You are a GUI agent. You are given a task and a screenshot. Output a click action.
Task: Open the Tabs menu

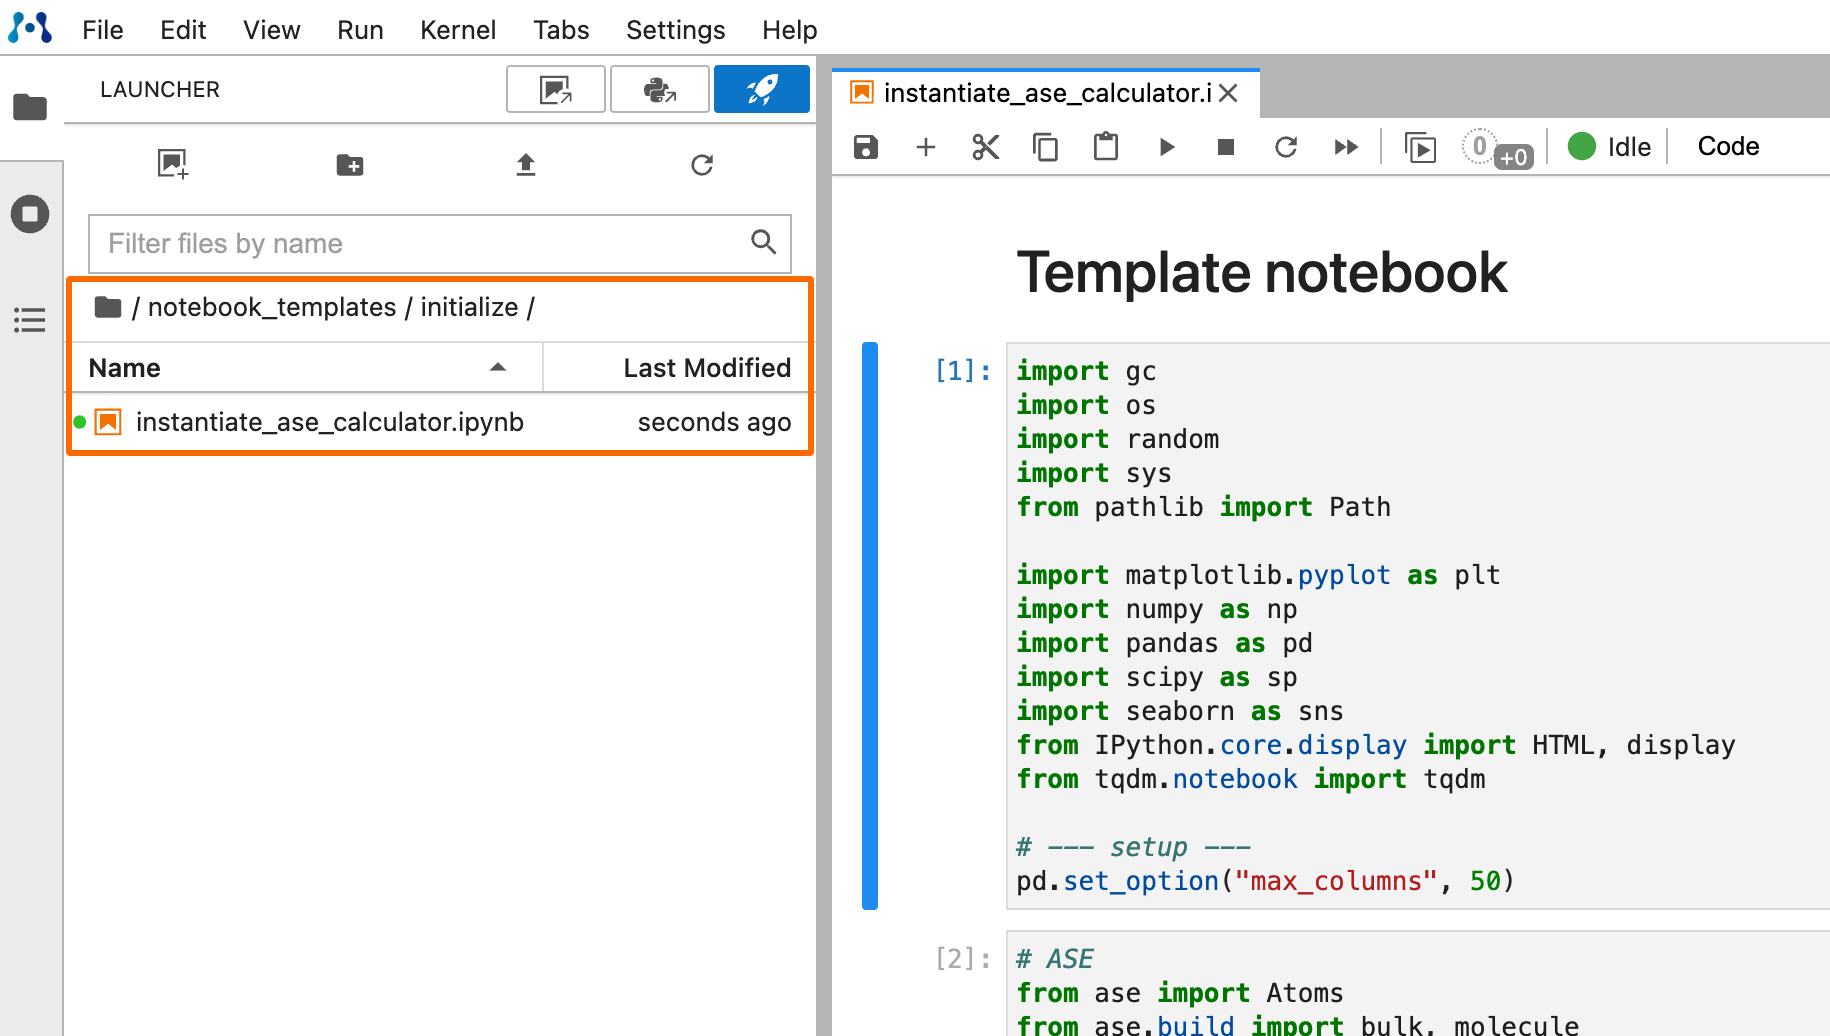(561, 30)
